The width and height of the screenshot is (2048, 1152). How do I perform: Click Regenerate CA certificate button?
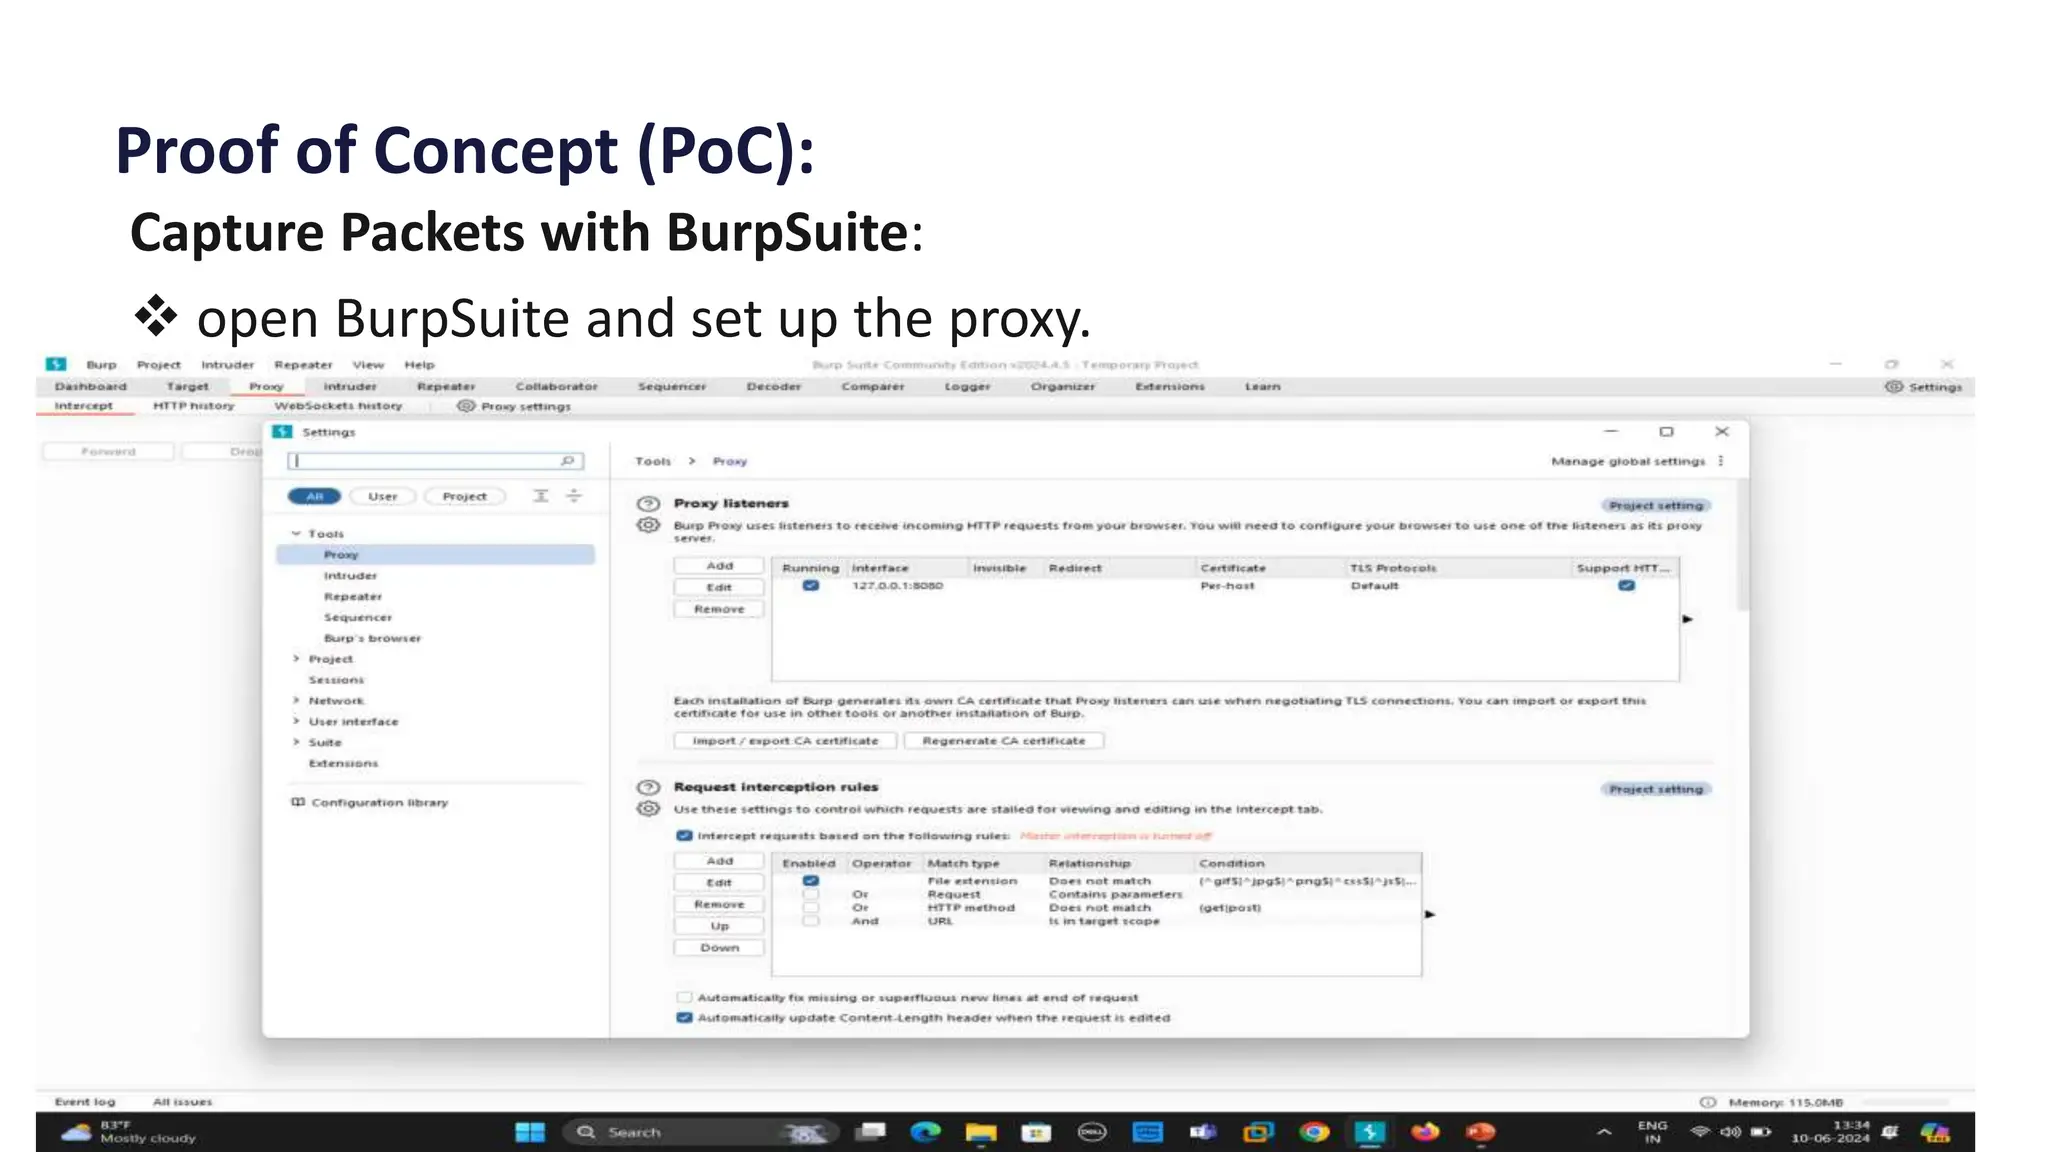coord(1004,741)
